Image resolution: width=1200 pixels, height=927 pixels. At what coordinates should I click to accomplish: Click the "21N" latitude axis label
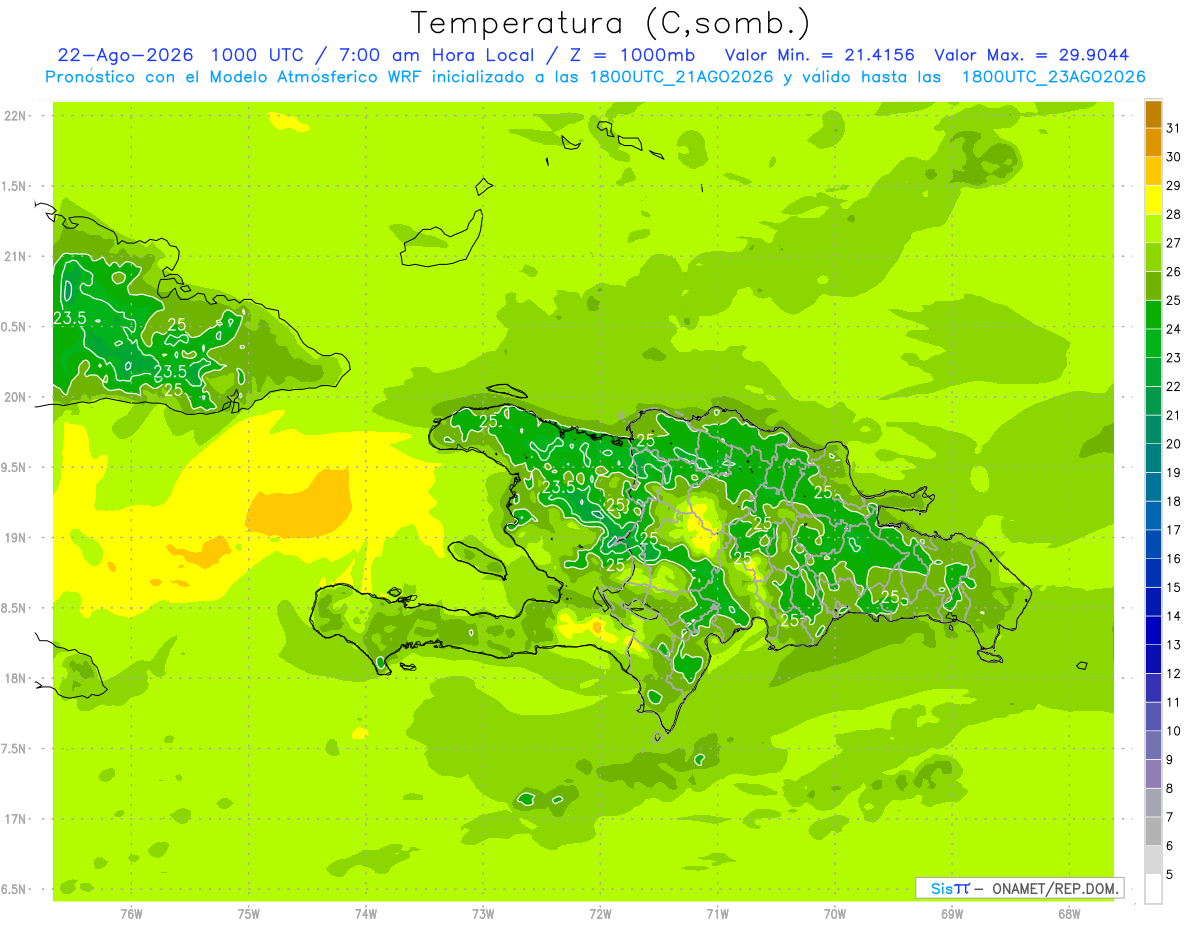pos(15,257)
